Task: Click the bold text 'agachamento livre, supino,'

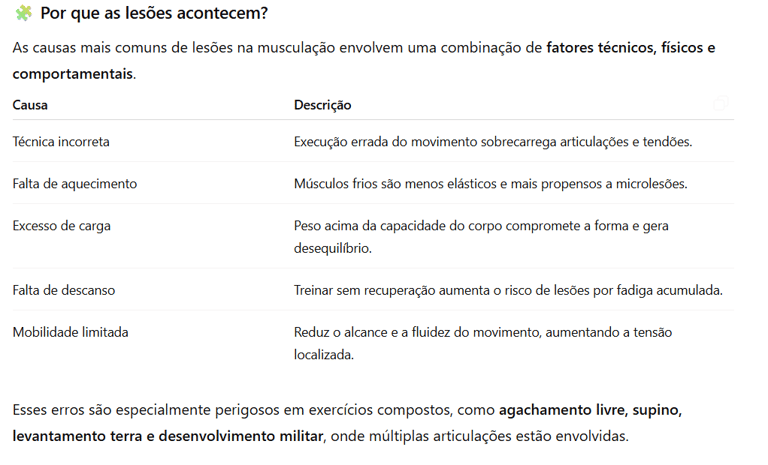Action: tap(590, 410)
